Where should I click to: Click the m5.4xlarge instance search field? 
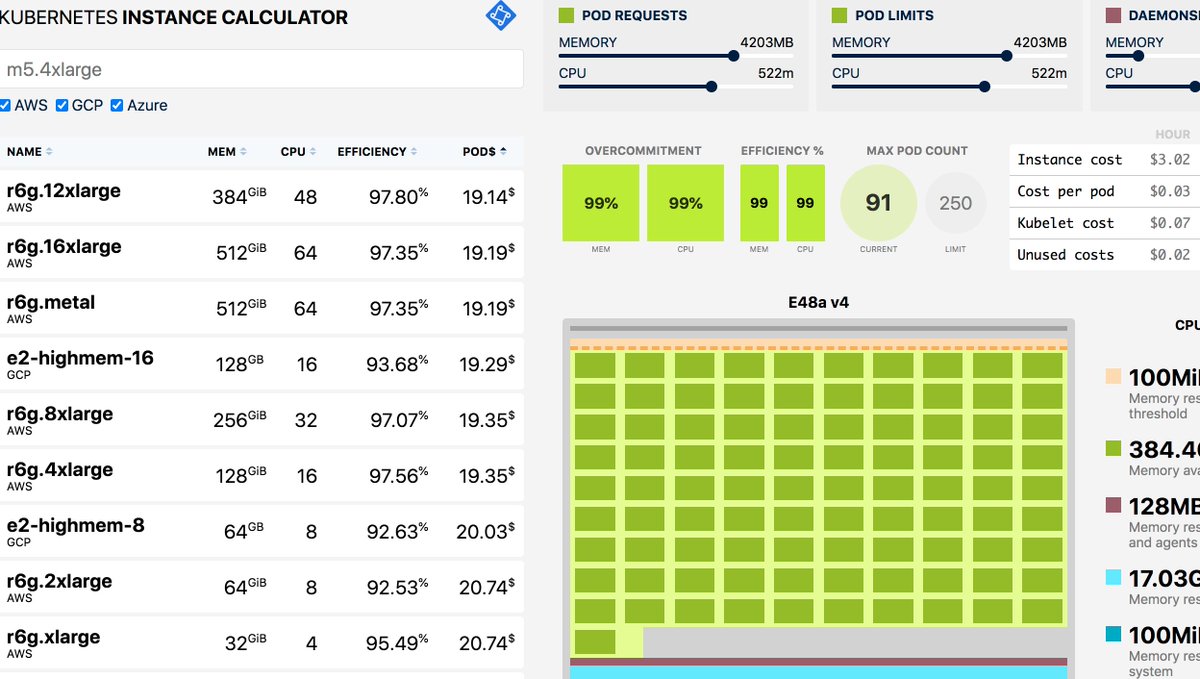tap(261, 70)
